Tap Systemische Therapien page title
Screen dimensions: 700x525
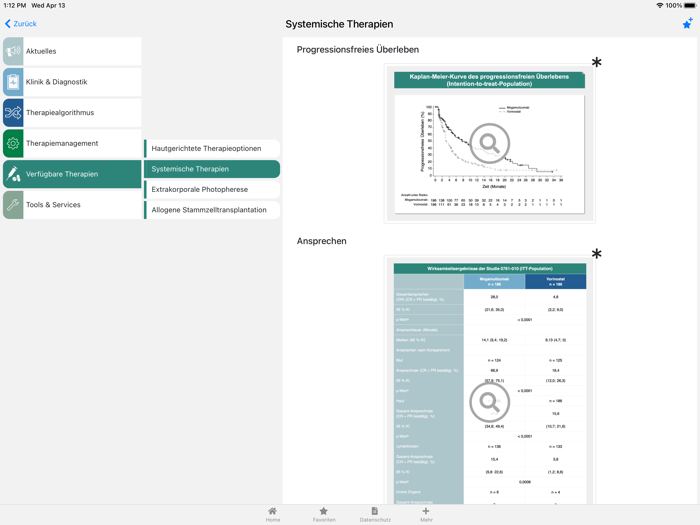pyautogui.click(x=339, y=24)
